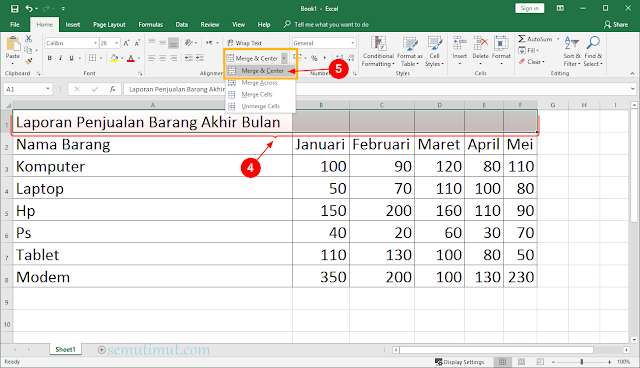Click the Save icon in the title bar
Viewport: 640px width, 368px height.
pos(15,8)
